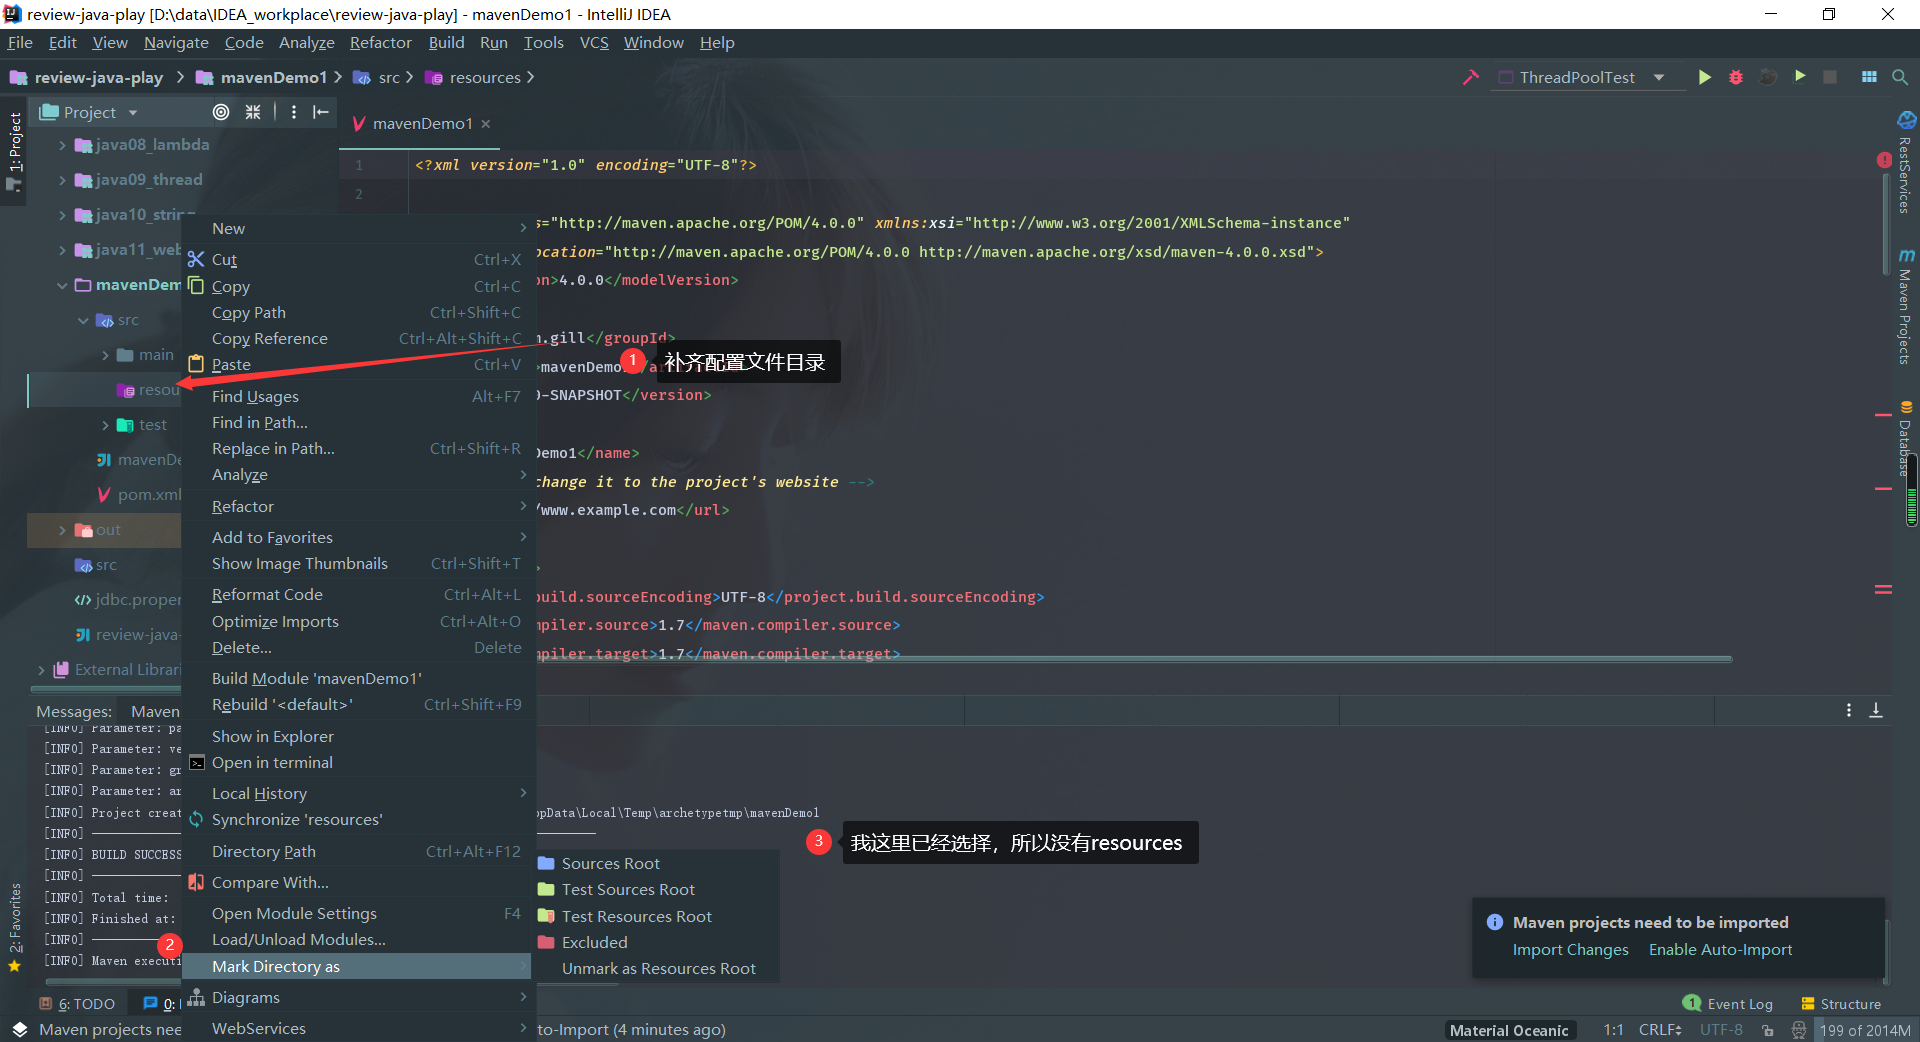Click the Import Changes link
The image size is (1920, 1042).
pyautogui.click(x=1570, y=950)
